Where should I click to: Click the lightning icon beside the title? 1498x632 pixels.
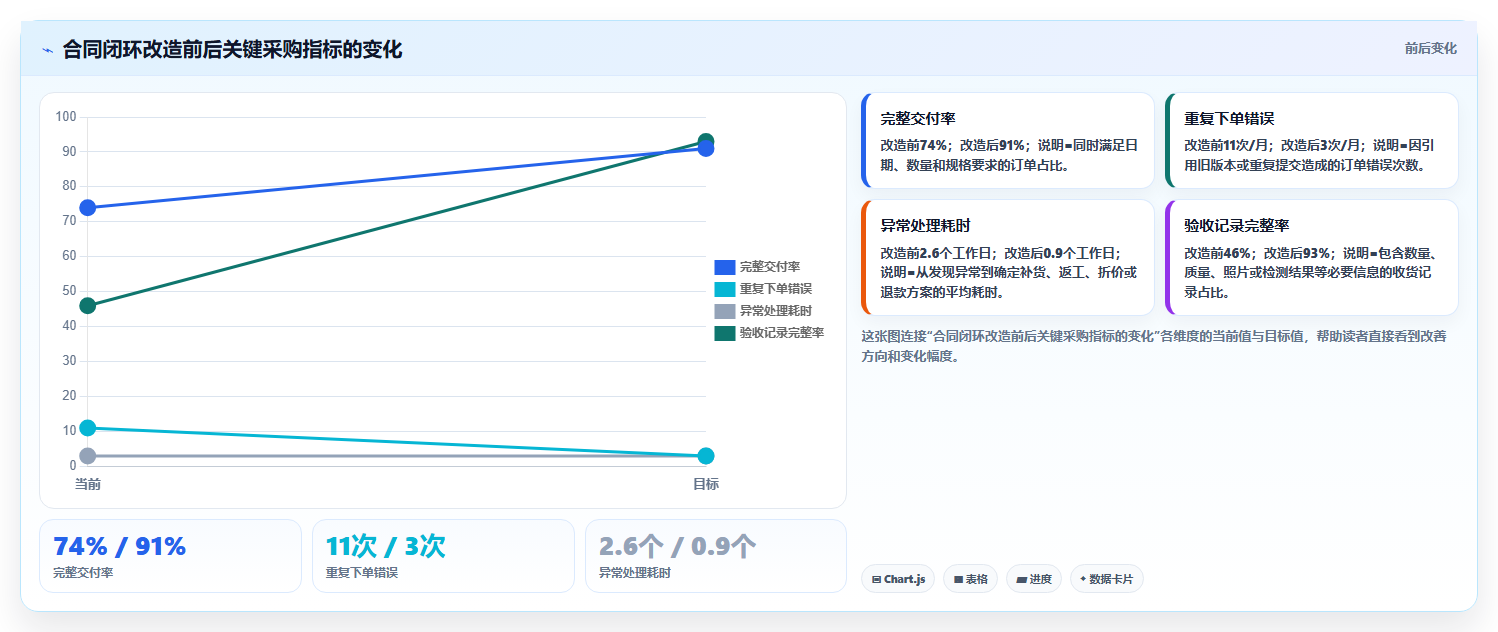tap(47, 50)
